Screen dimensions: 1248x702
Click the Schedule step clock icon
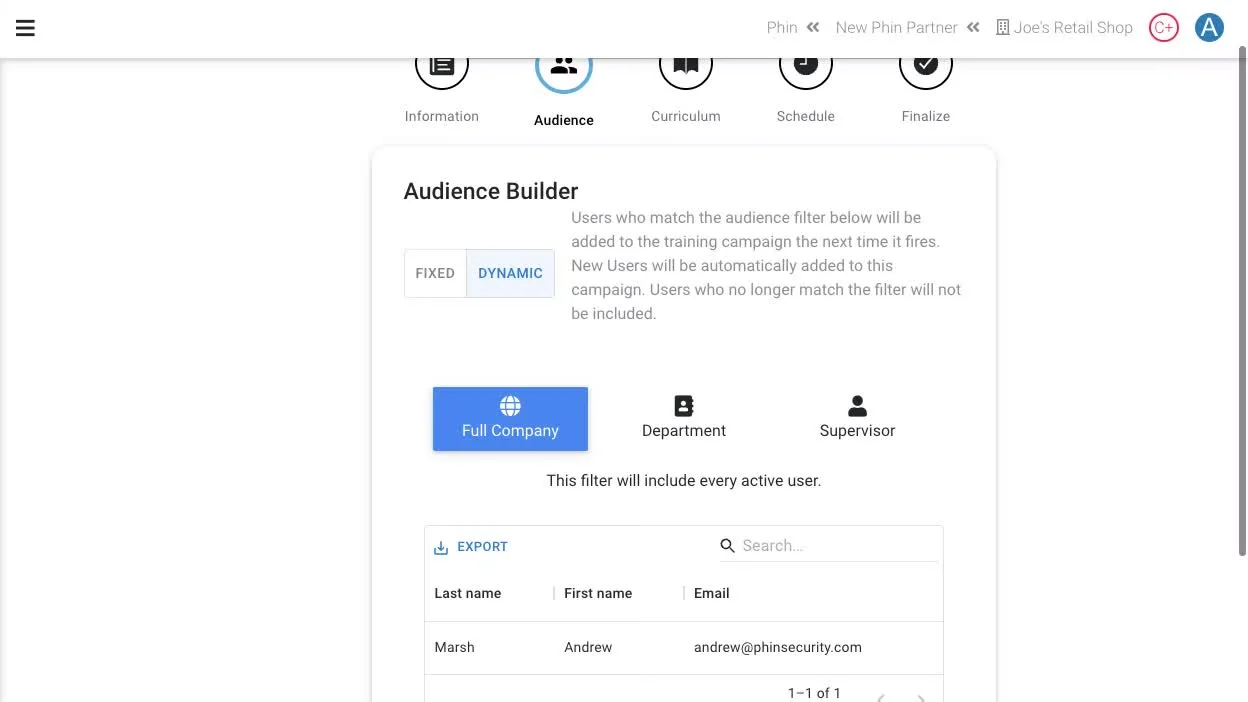point(806,66)
